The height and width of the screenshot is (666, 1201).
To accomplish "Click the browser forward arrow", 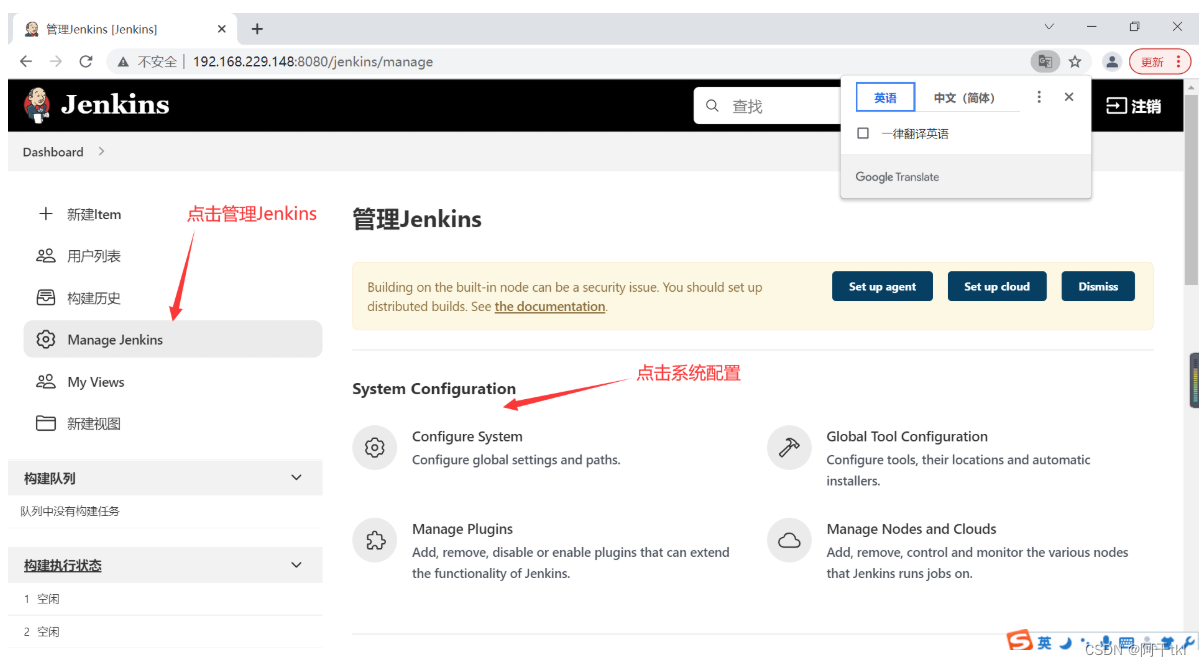I will (x=56, y=62).
